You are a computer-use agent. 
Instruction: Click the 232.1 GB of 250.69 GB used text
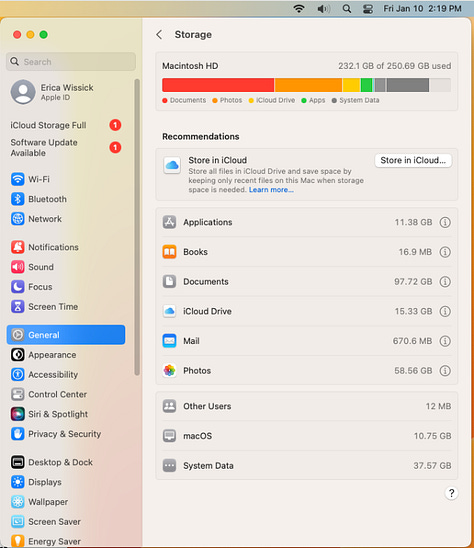click(x=394, y=66)
